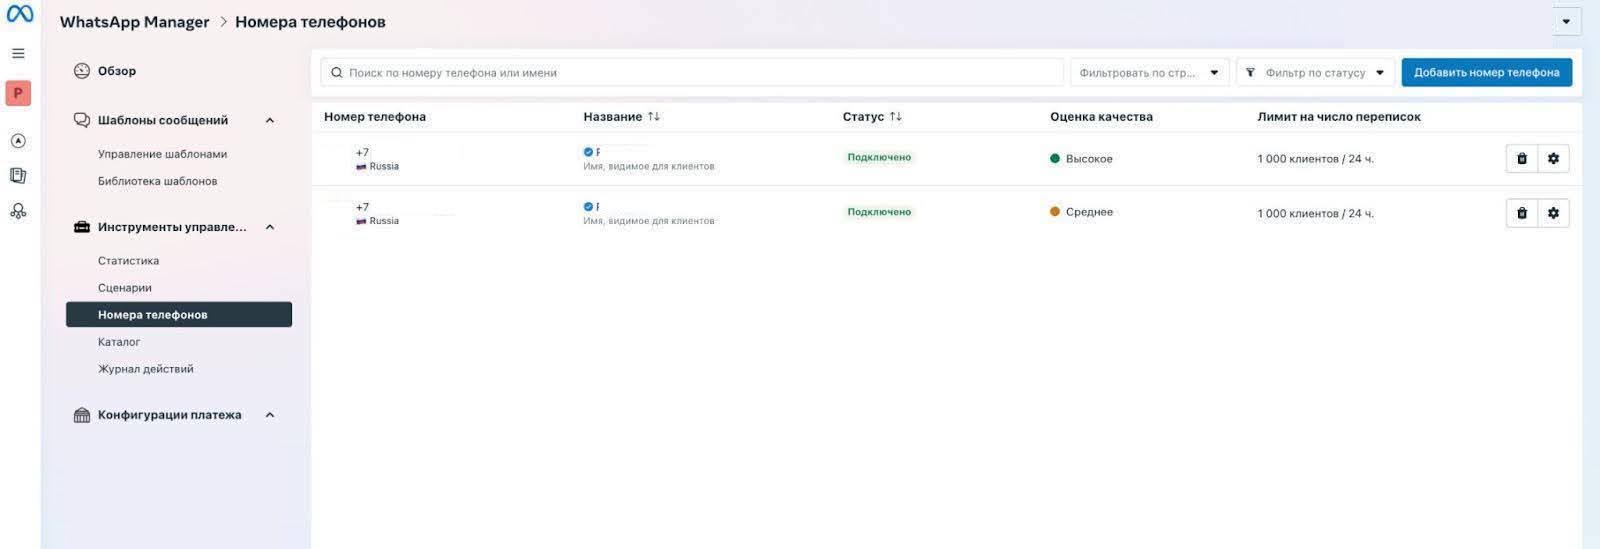Click the Оценка качества column header
Image resolution: width=1600 pixels, height=549 pixels.
pos(1101,117)
